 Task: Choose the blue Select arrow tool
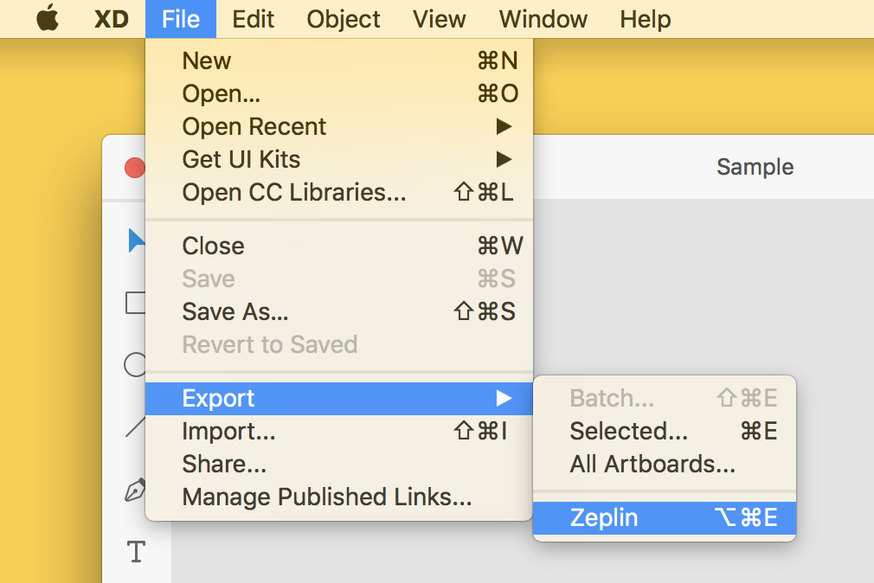(x=136, y=241)
